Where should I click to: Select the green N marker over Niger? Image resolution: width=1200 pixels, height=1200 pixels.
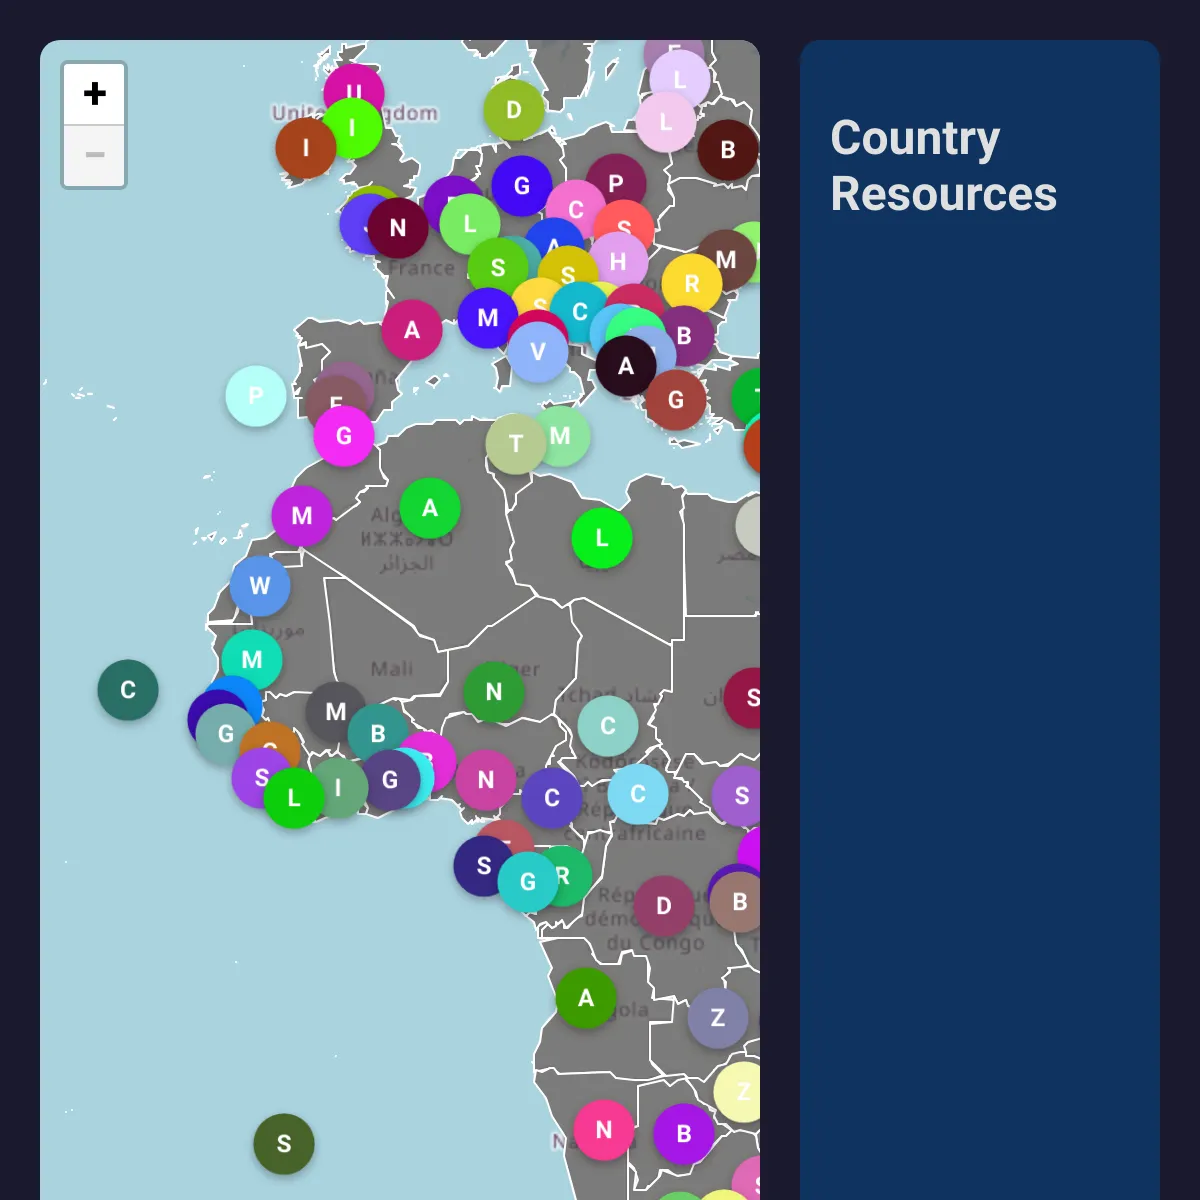(494, 692)
